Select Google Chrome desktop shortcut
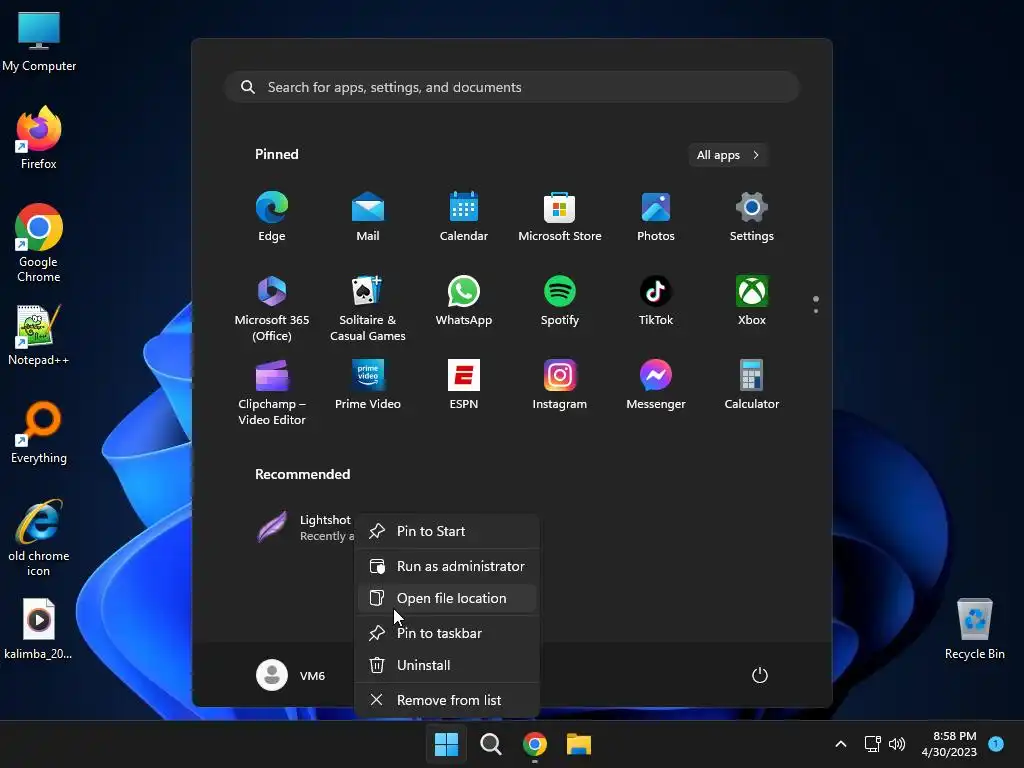 click(39, 243)
